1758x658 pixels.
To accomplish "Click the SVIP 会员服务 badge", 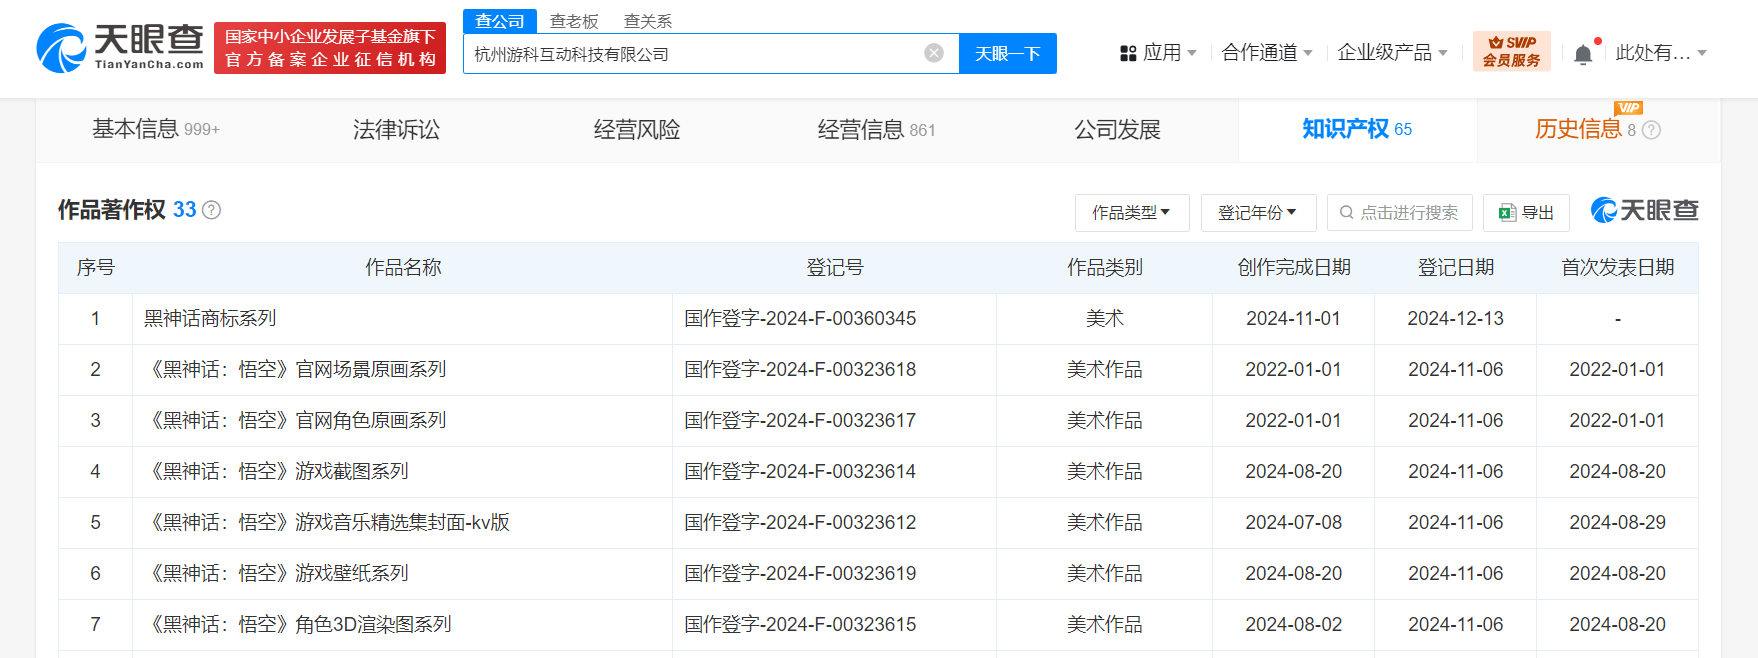I will pyautogui.click(x=1511, y=52).
